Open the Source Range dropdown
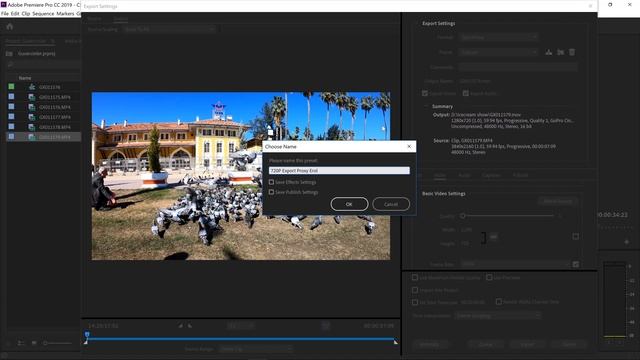640x360 pixels. [256, 349]
